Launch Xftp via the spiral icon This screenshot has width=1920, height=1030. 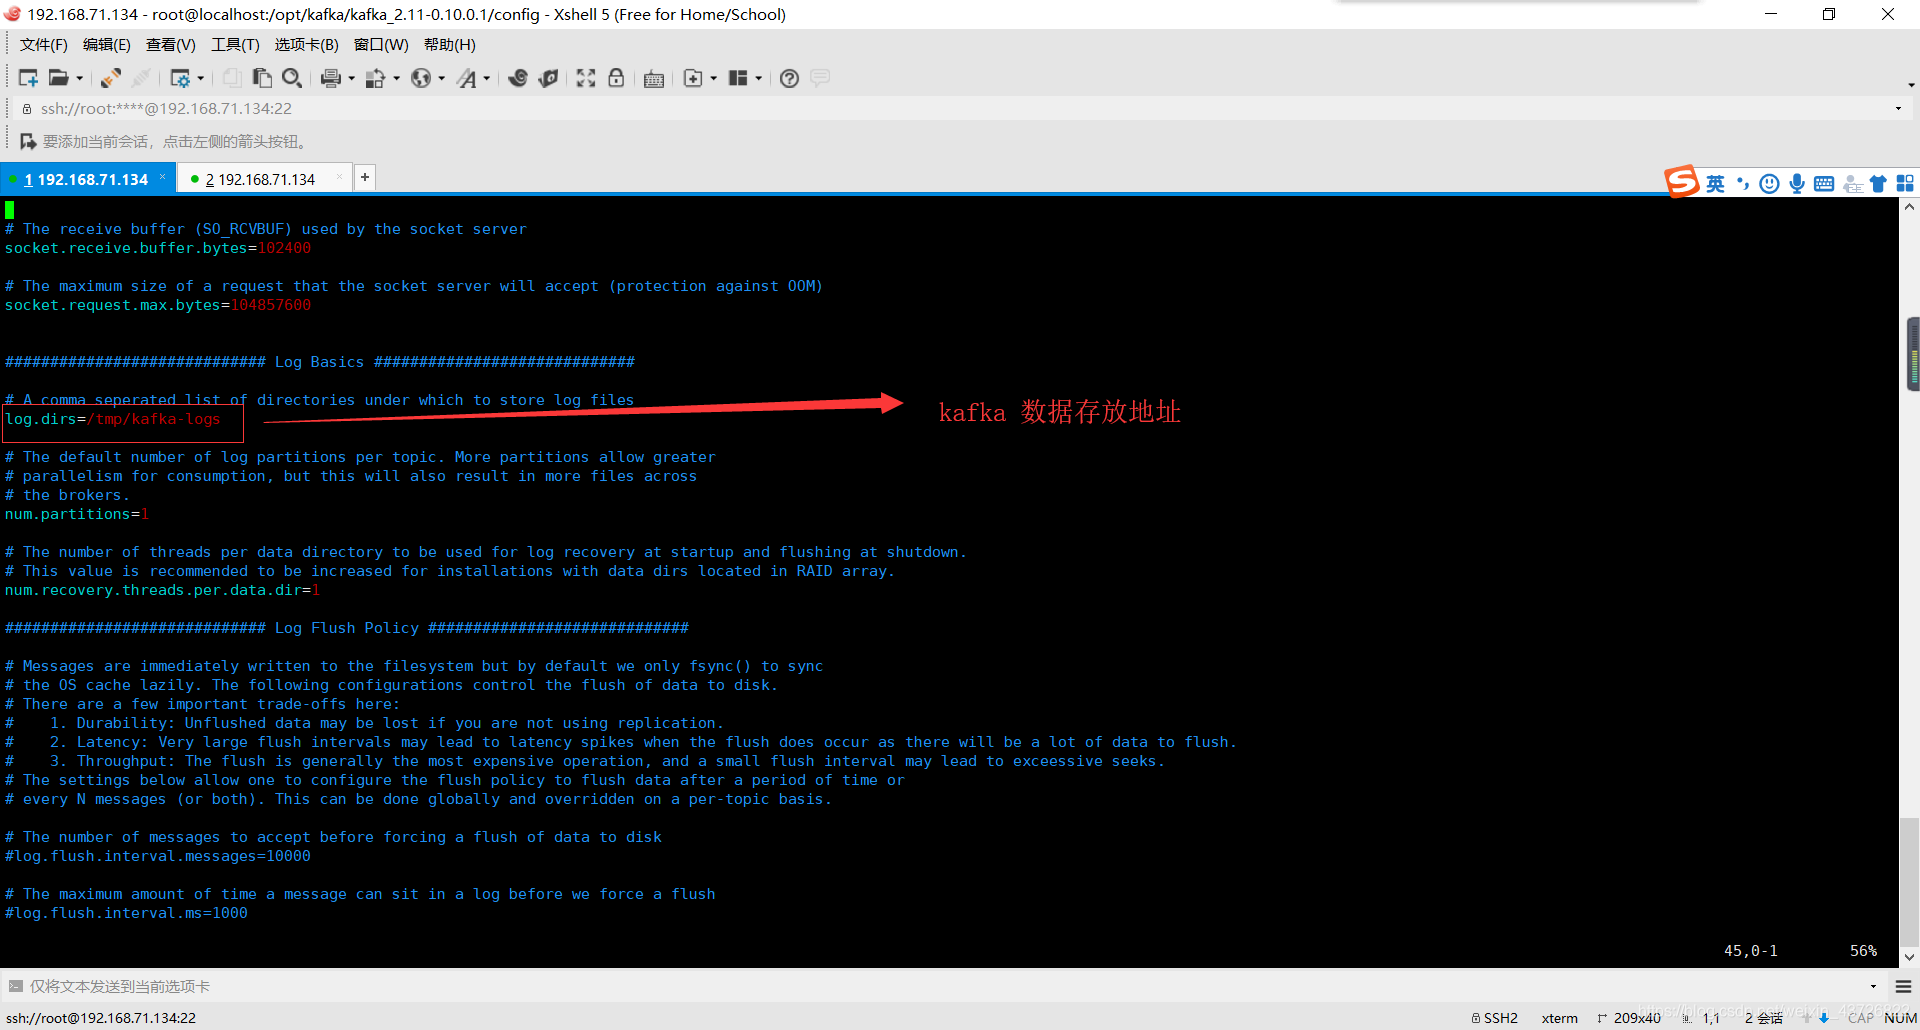click(x=518, y=78)
